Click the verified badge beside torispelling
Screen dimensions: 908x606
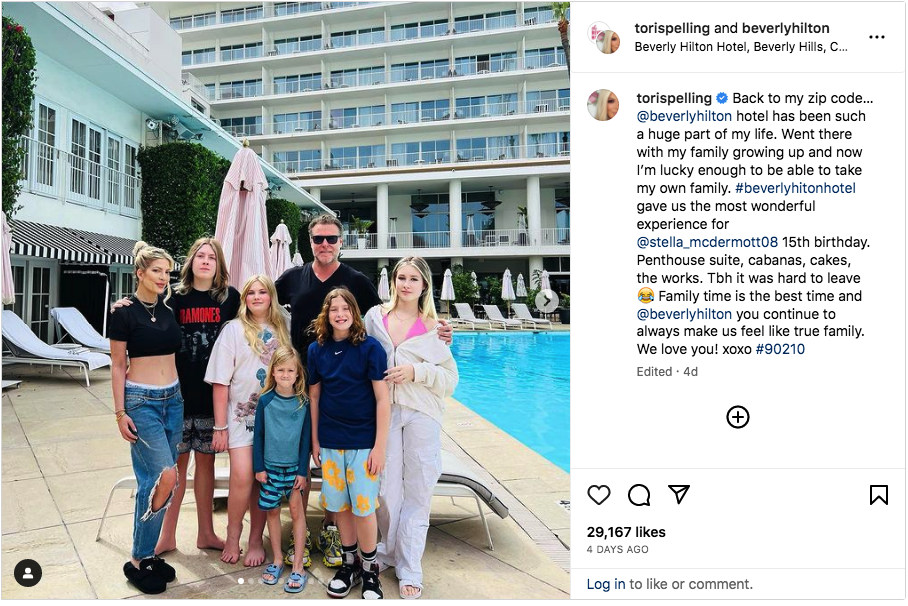coord(722,98)
